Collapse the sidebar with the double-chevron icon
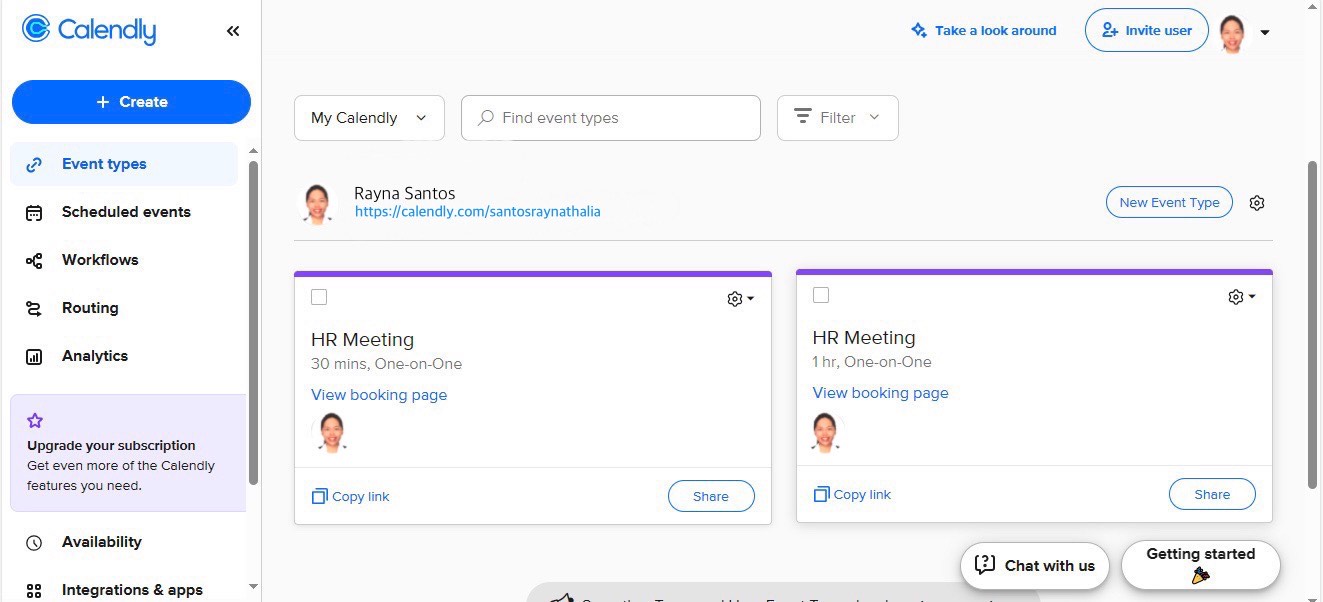 click(x=233, y=31)
